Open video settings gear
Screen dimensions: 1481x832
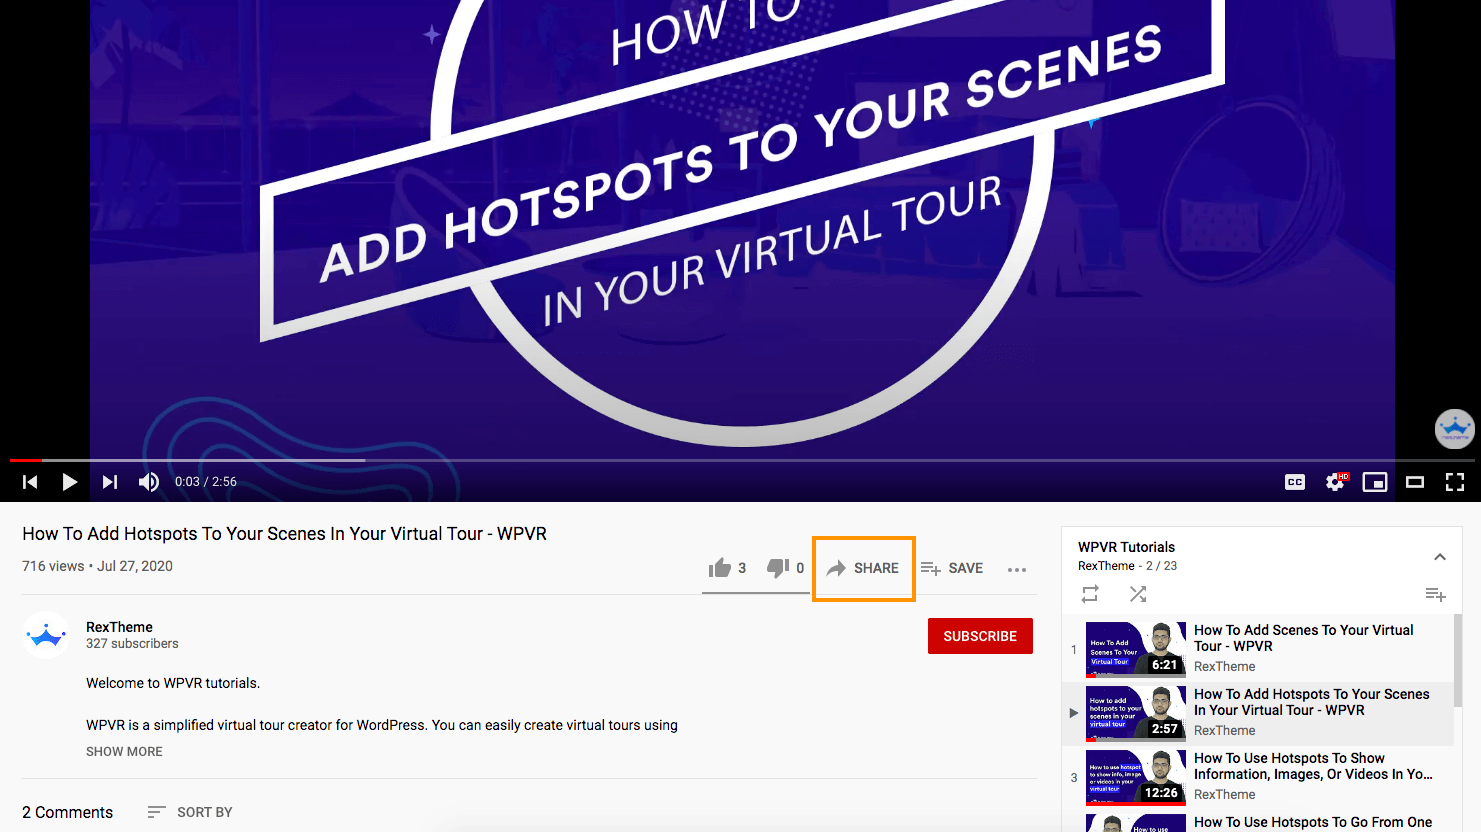pyautogui.click(x=1335, y=482)
